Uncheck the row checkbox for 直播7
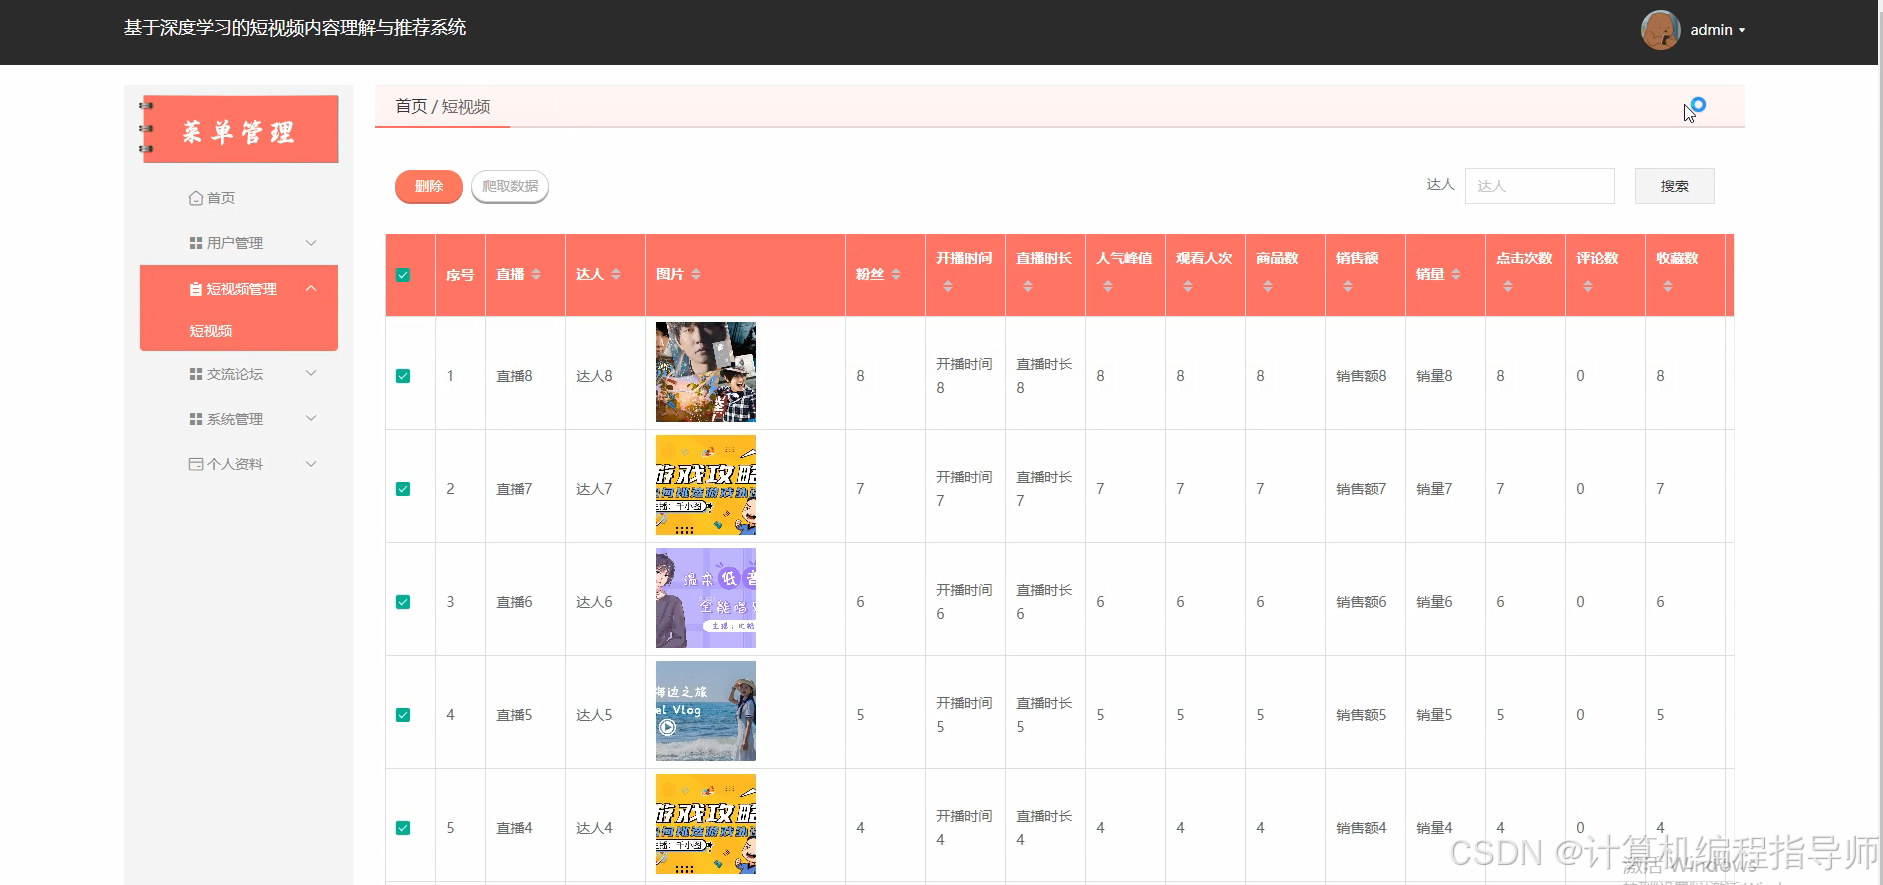The height and width of the screenshot is (885, 1883). pos(403,489)
